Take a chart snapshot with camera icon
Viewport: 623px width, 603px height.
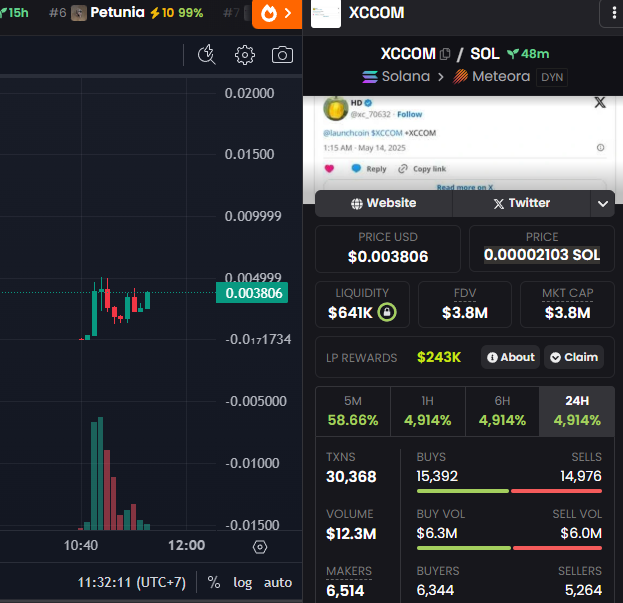282,55
